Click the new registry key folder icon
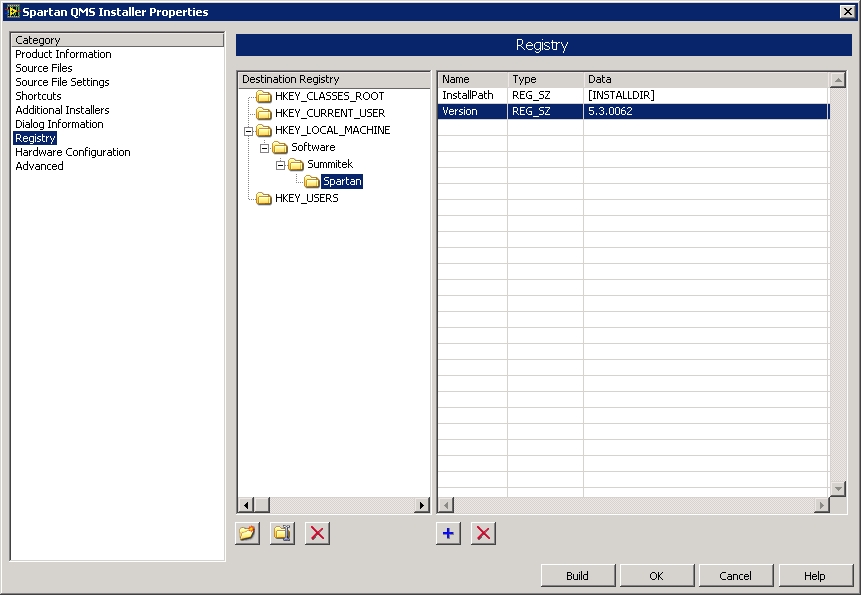The width and height of the screenshot is (861, 595). [247, 533]
